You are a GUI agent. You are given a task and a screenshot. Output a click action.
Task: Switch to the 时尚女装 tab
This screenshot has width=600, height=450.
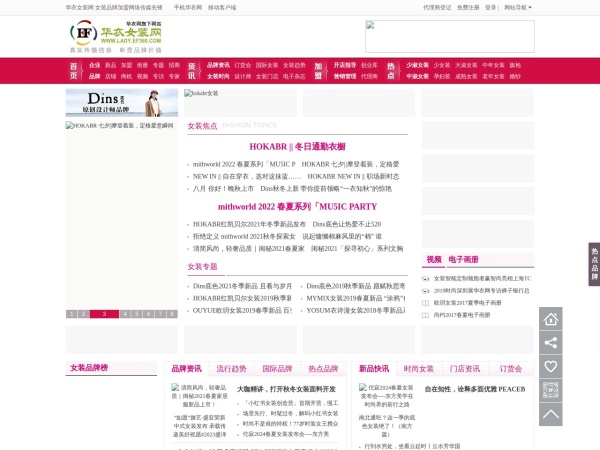point(419,368)
